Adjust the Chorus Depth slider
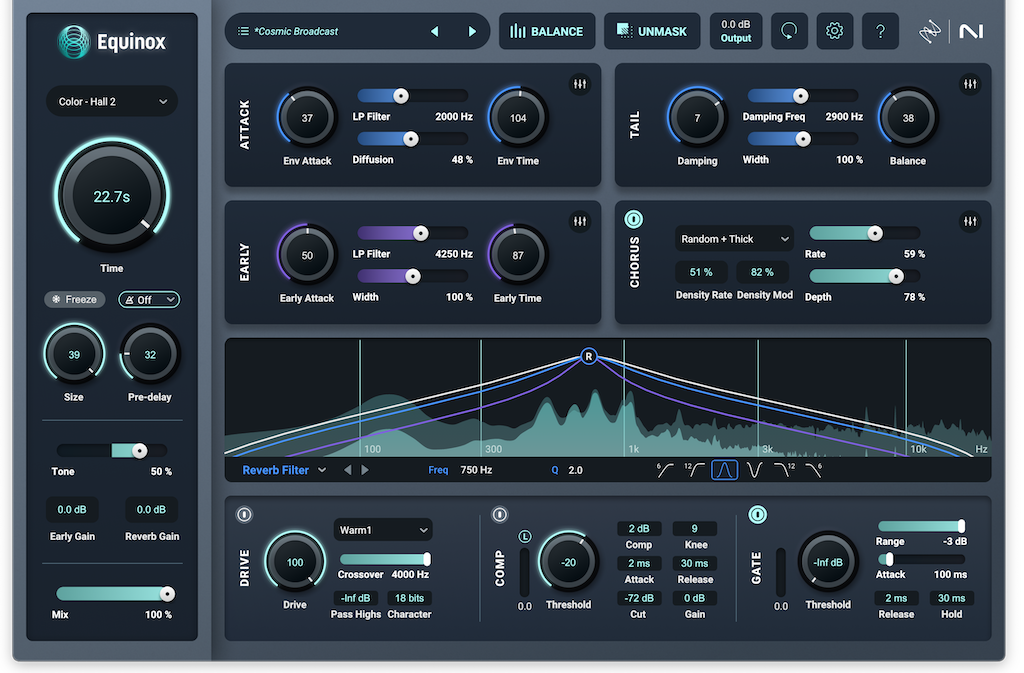Viewport: 1024px width, 673px height. [865, 276]
